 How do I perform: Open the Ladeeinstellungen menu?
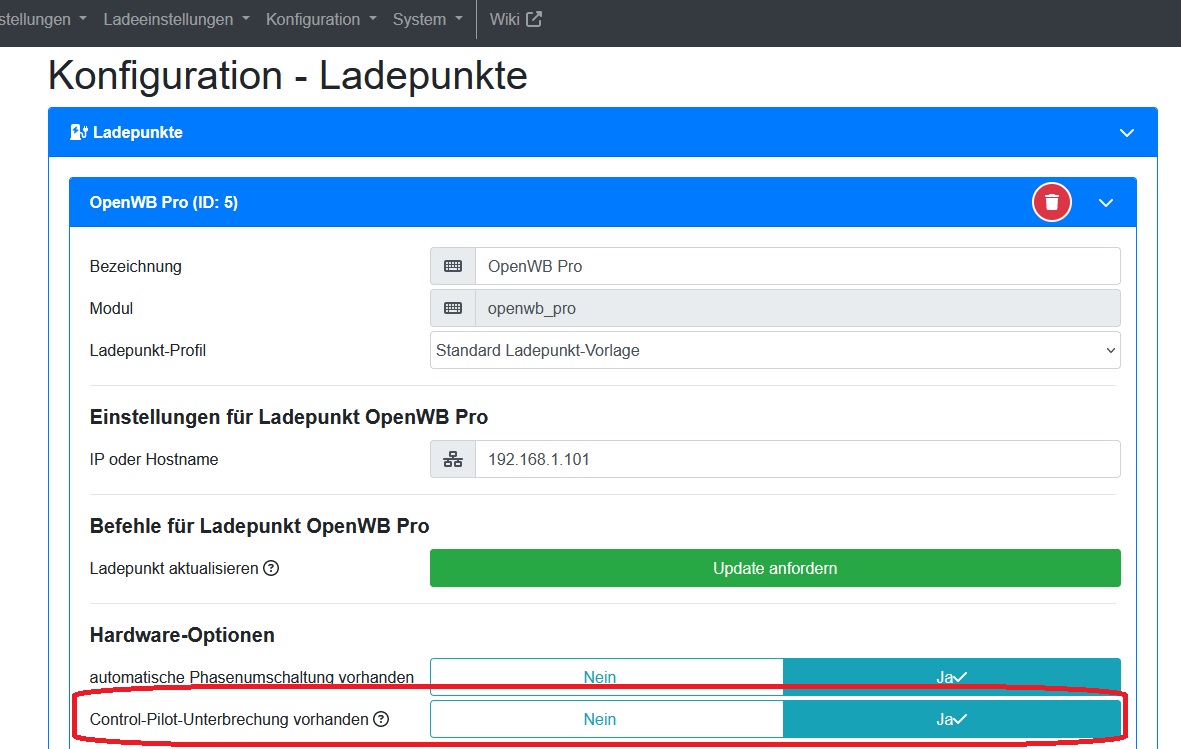click(x=176, y=20)
